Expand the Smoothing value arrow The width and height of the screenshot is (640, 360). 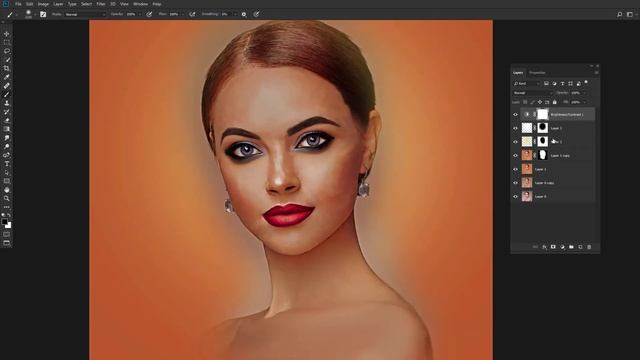coord(235,14)
